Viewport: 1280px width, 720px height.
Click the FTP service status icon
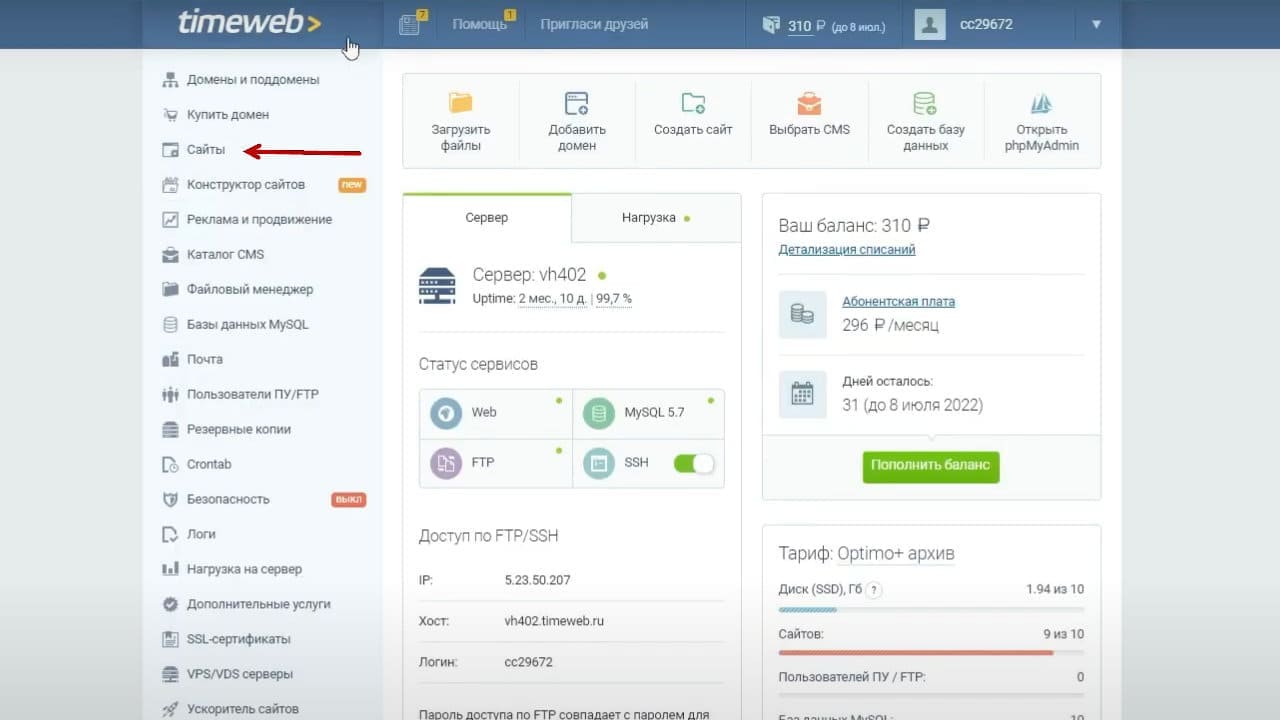click(x=446, y=463)
